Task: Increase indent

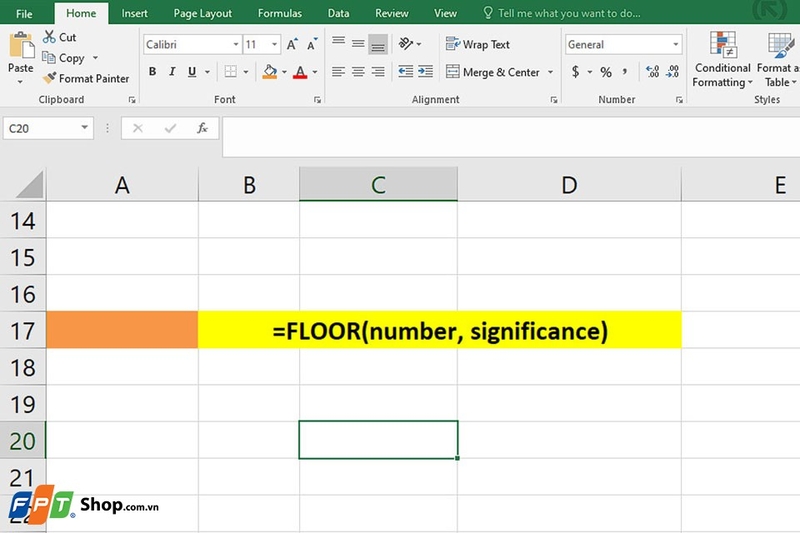Action: (x=426, y=71)
